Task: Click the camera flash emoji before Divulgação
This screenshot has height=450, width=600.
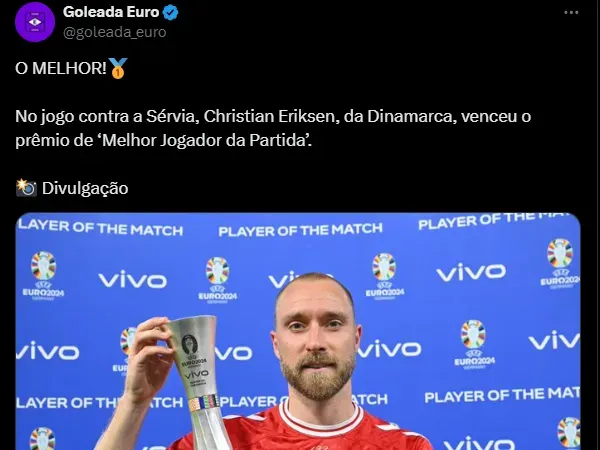Action: [x=26, y=188]
